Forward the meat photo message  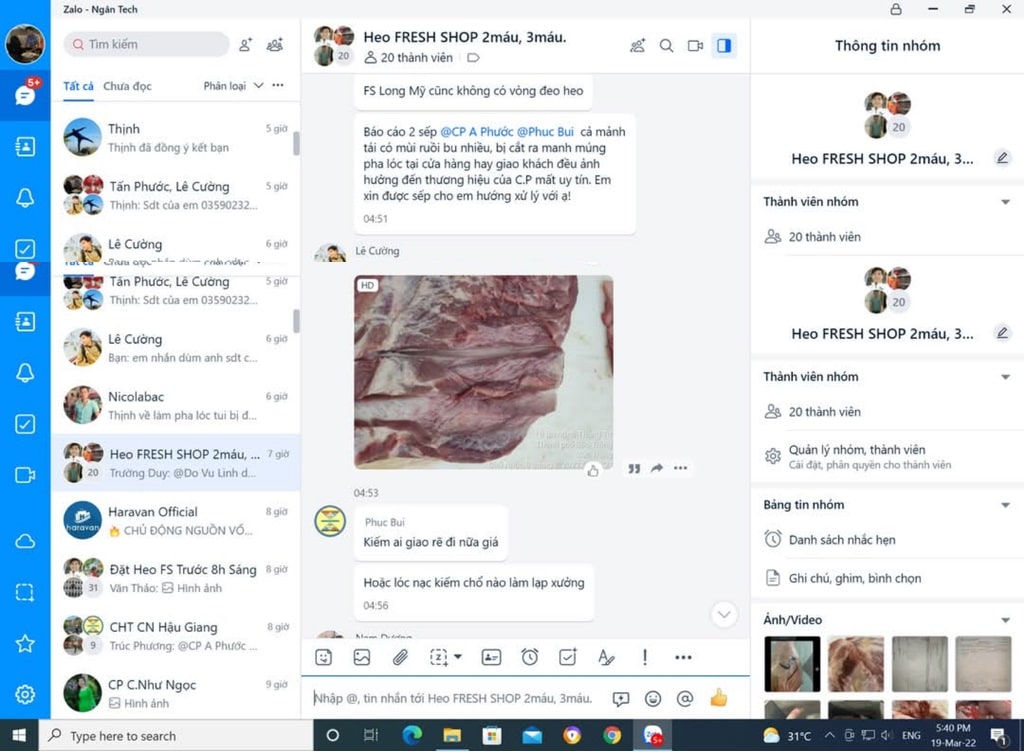[x=657, y=467]
